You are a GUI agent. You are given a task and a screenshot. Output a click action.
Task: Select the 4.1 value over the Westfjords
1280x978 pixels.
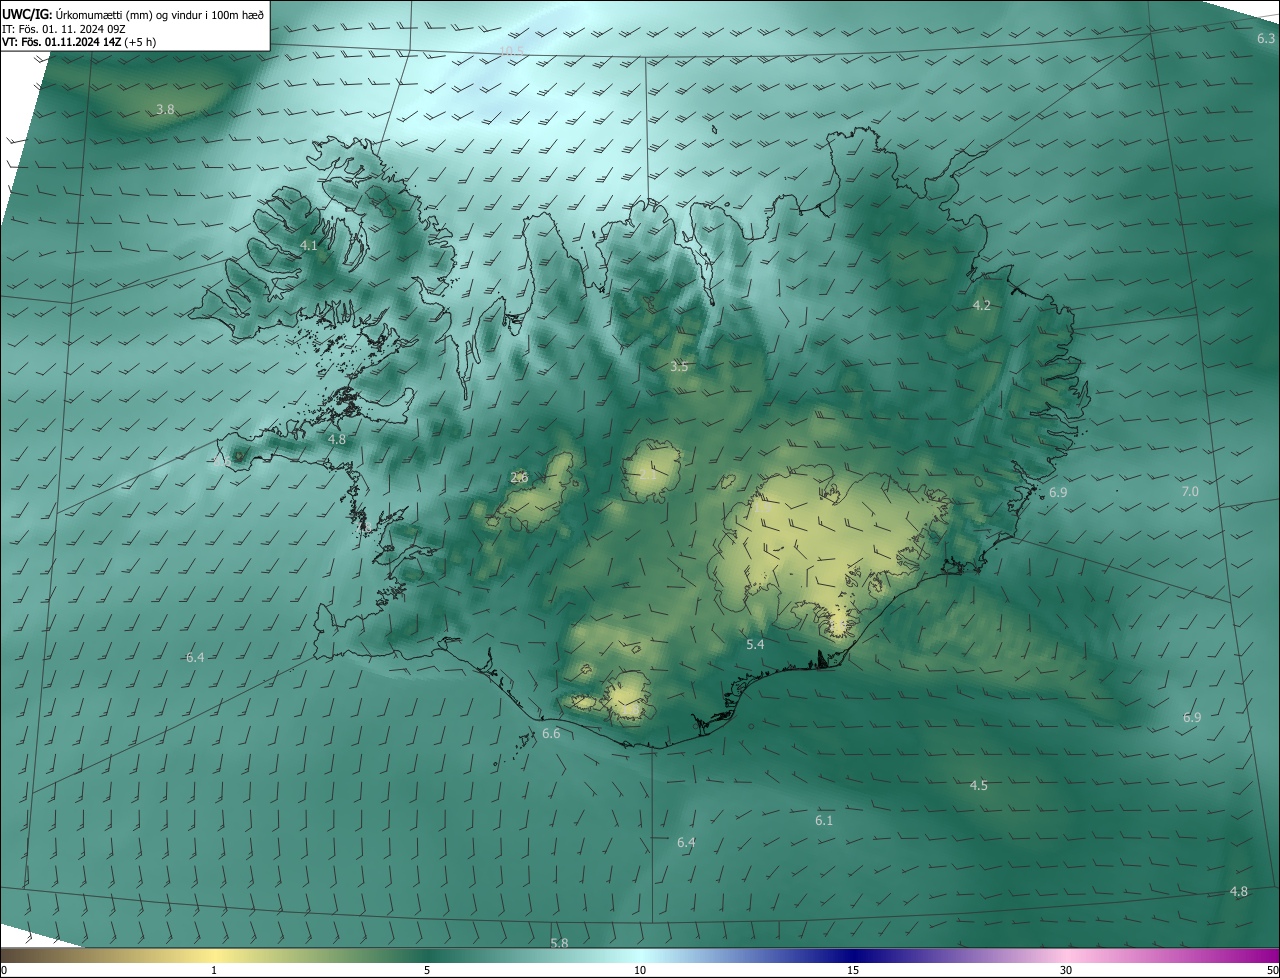[309, 245]
